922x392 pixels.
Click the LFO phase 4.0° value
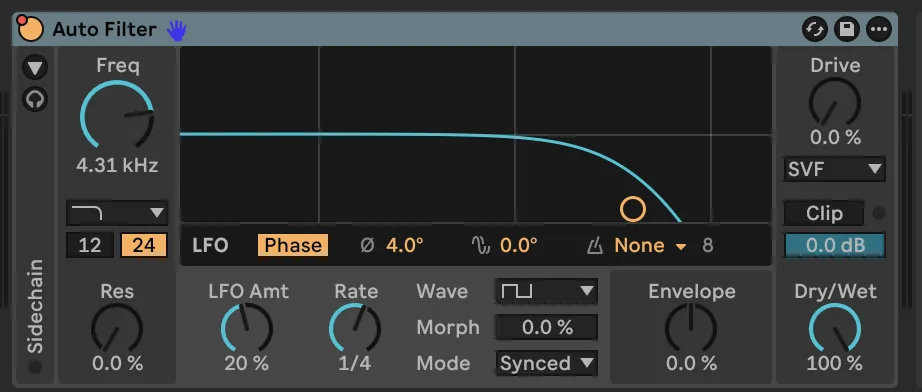coord(405,245)
